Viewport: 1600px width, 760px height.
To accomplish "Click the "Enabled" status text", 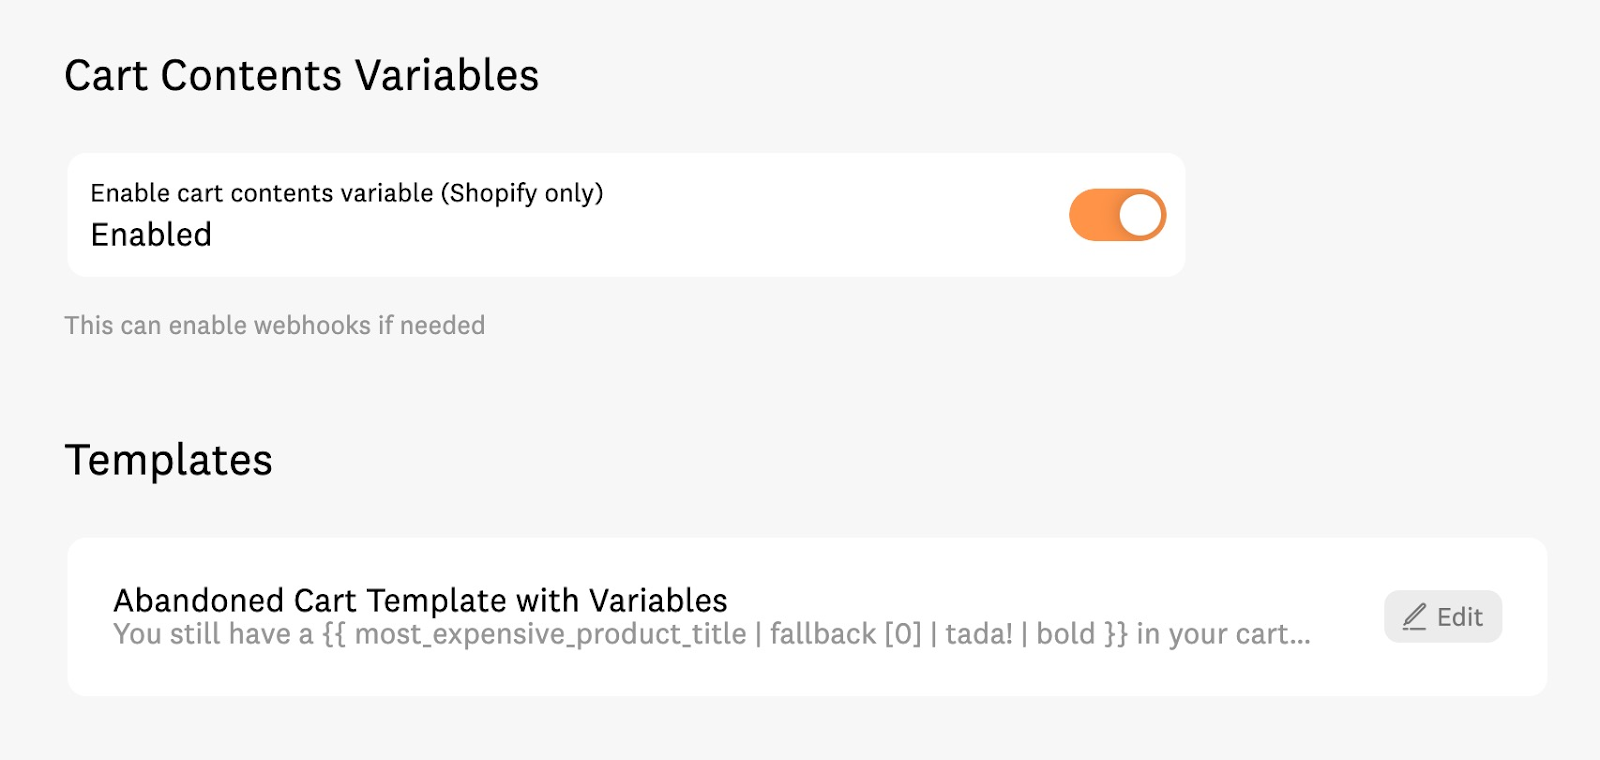I will click(x=151, y=235).
